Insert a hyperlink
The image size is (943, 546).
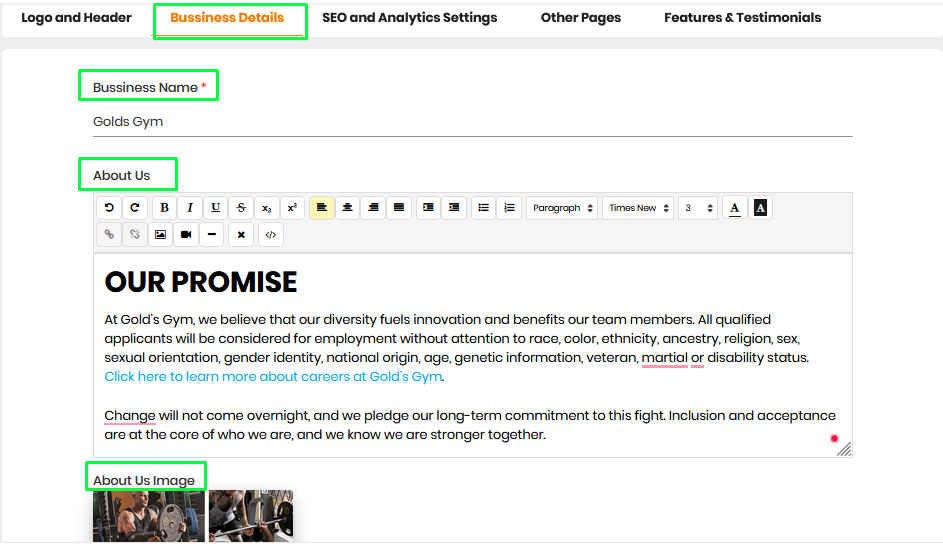(109, 235)
